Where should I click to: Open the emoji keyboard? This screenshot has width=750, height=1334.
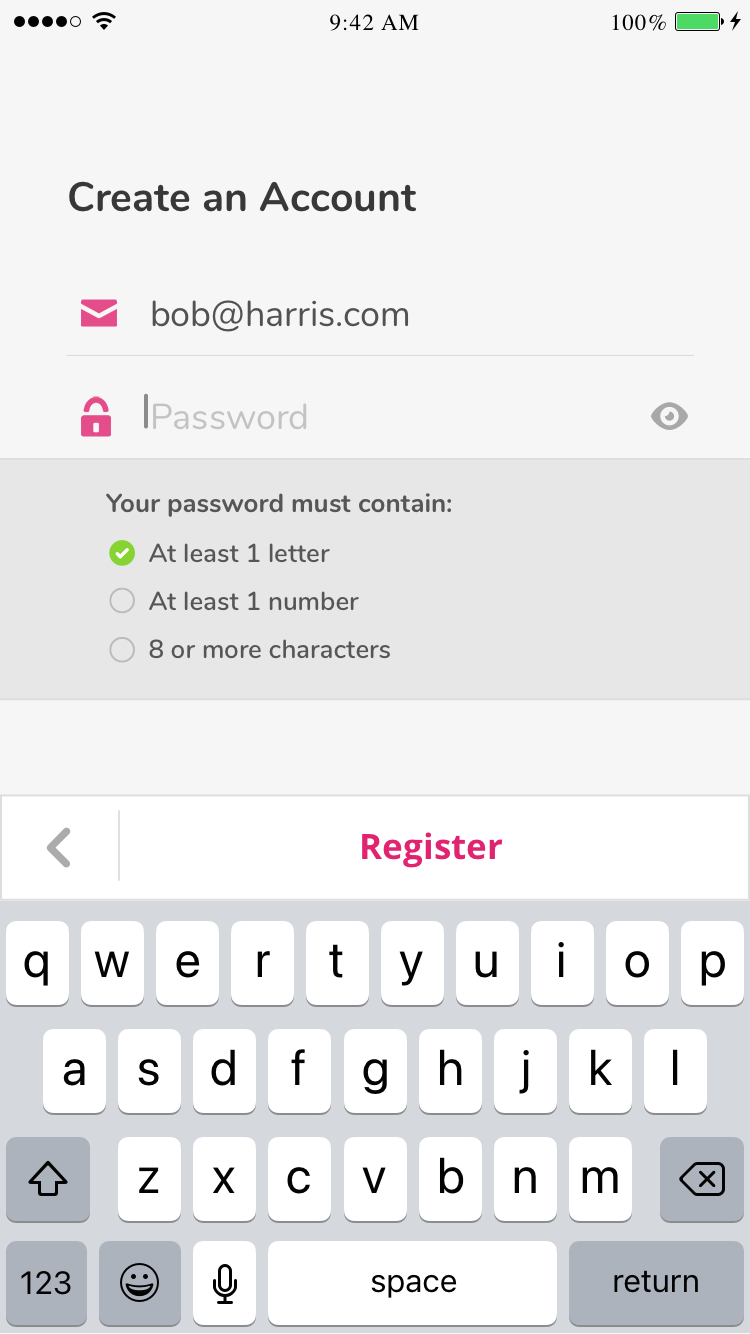140,1282
